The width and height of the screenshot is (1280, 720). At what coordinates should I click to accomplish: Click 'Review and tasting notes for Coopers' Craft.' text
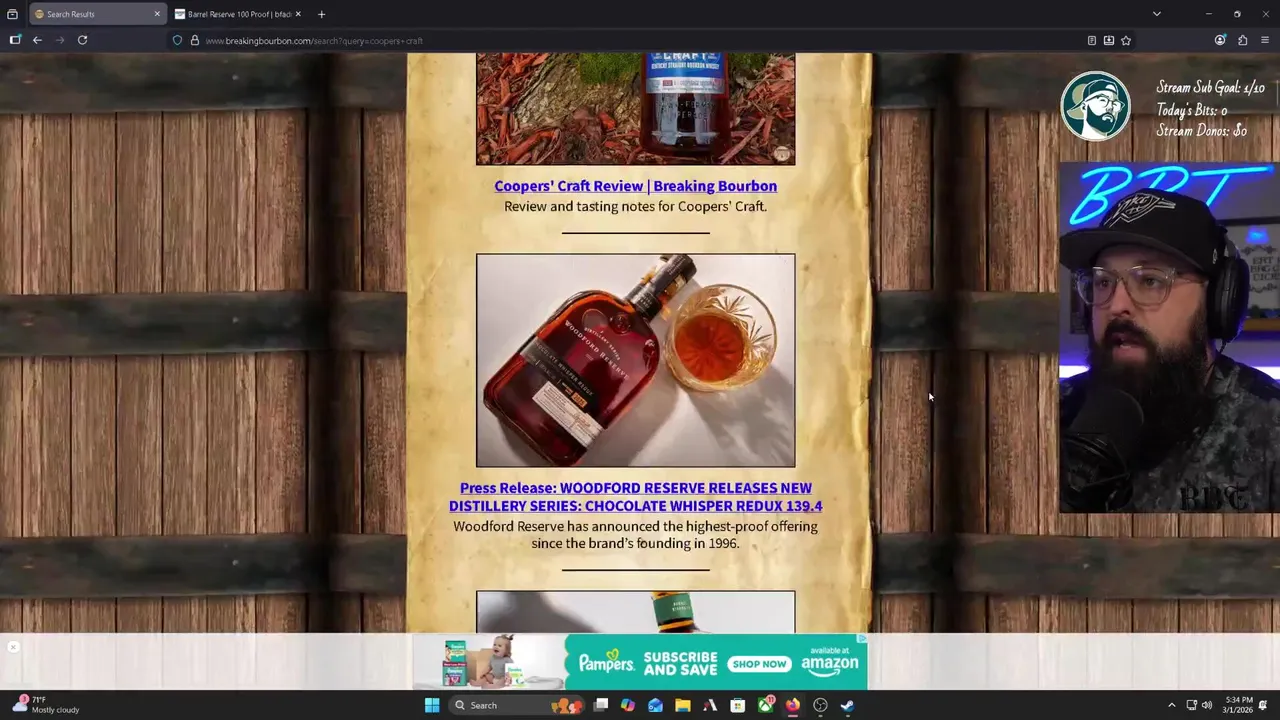point(635,206)
